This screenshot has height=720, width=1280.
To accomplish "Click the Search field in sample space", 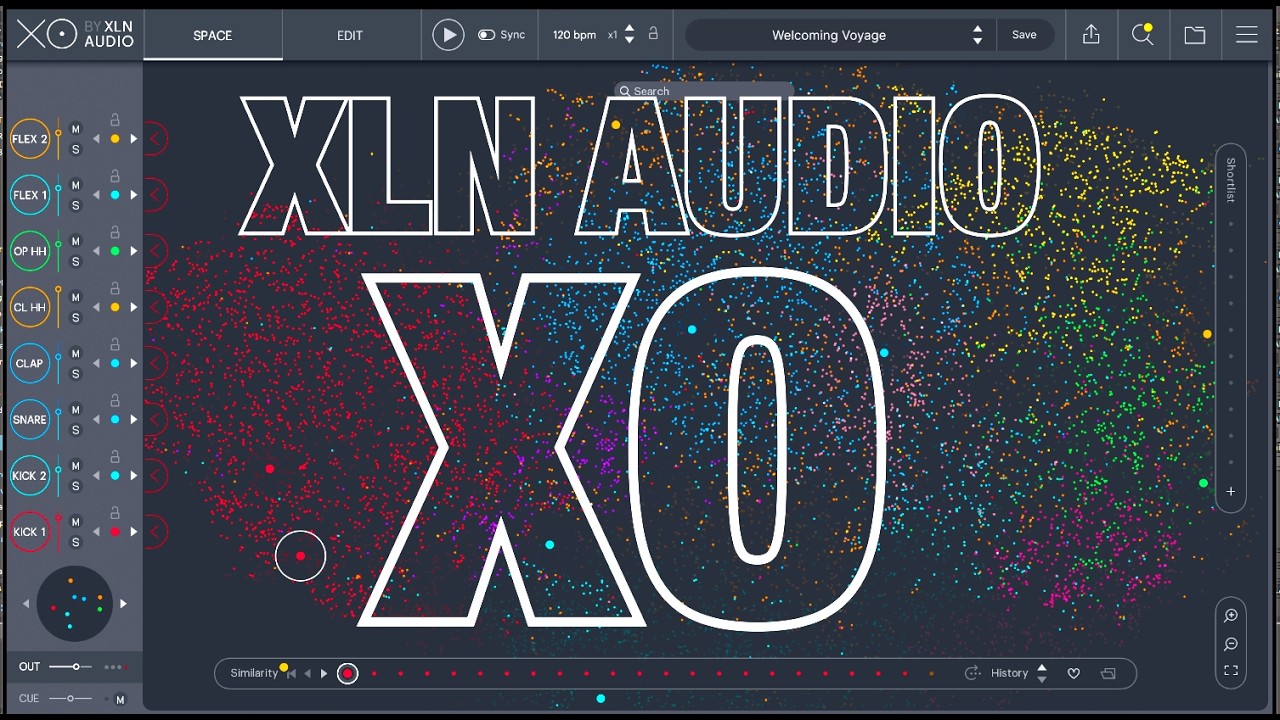I will 704,91.
